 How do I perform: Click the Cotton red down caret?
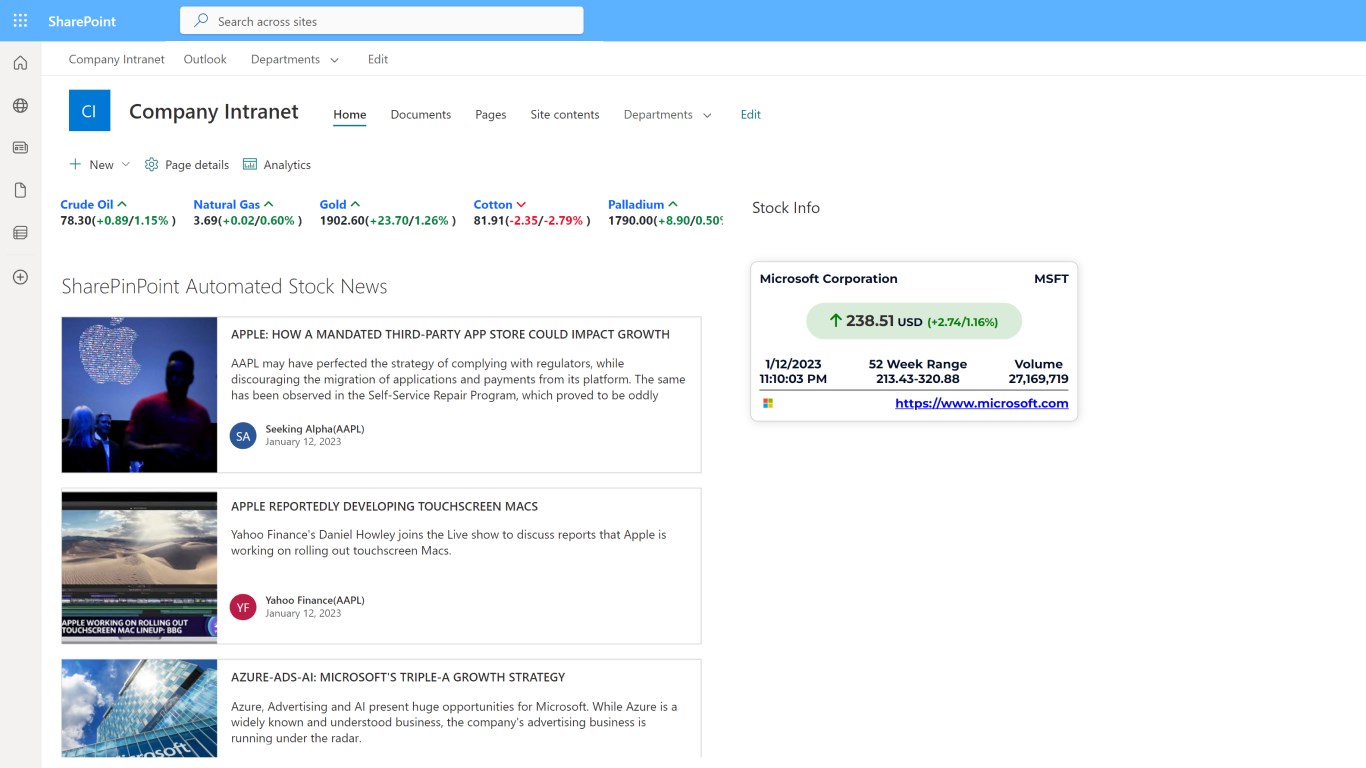tap(521, 204)
